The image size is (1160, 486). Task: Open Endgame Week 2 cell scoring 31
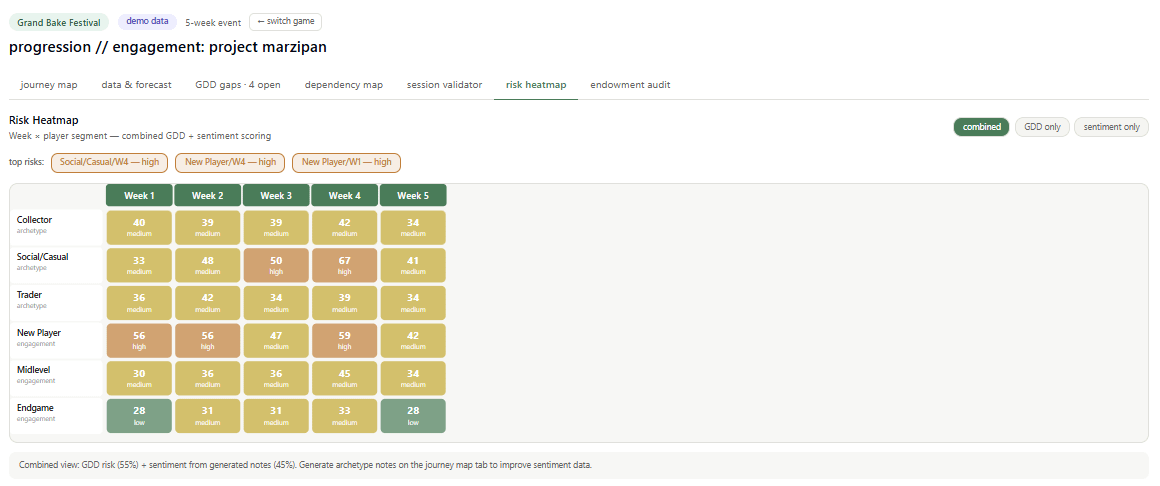(x=207, y=416)
